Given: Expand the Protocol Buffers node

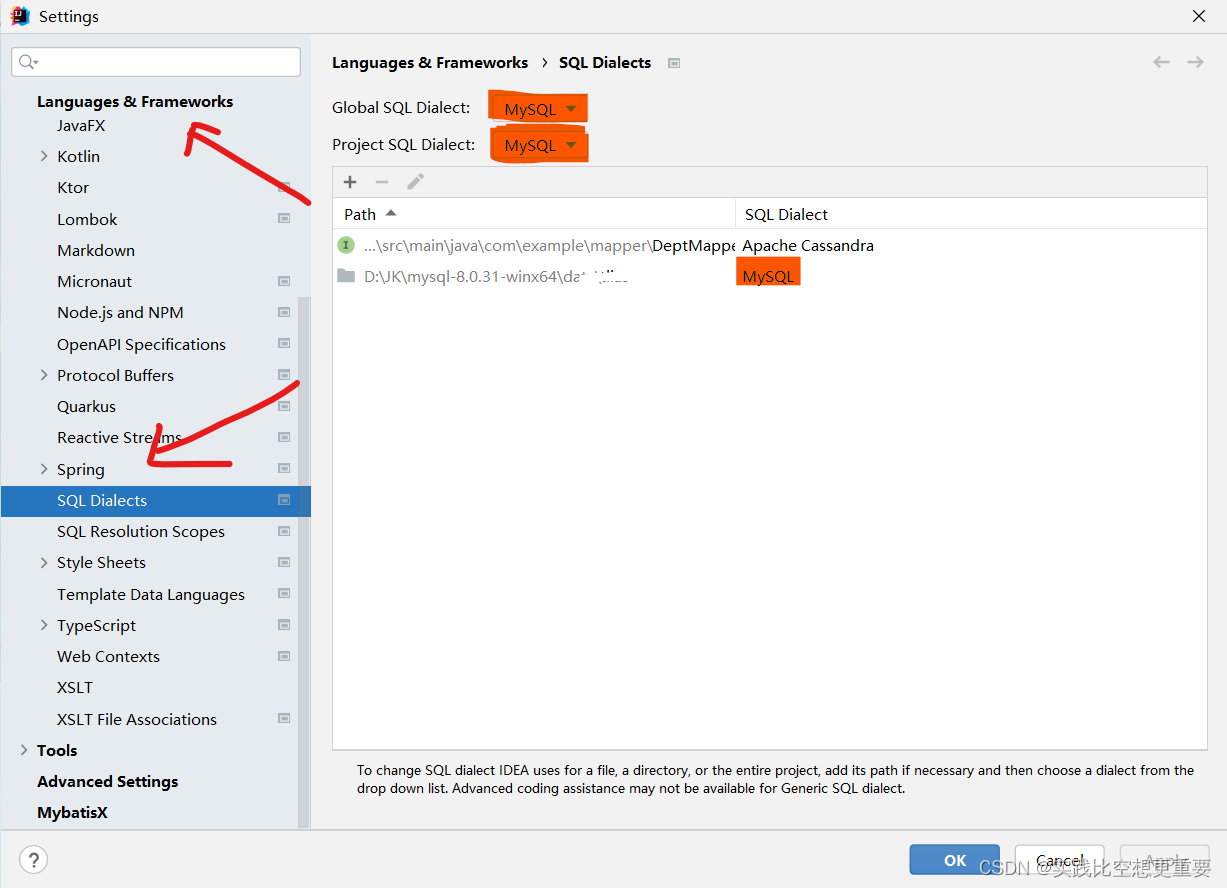Looking at the screenshot, I should tap(43, 375).
